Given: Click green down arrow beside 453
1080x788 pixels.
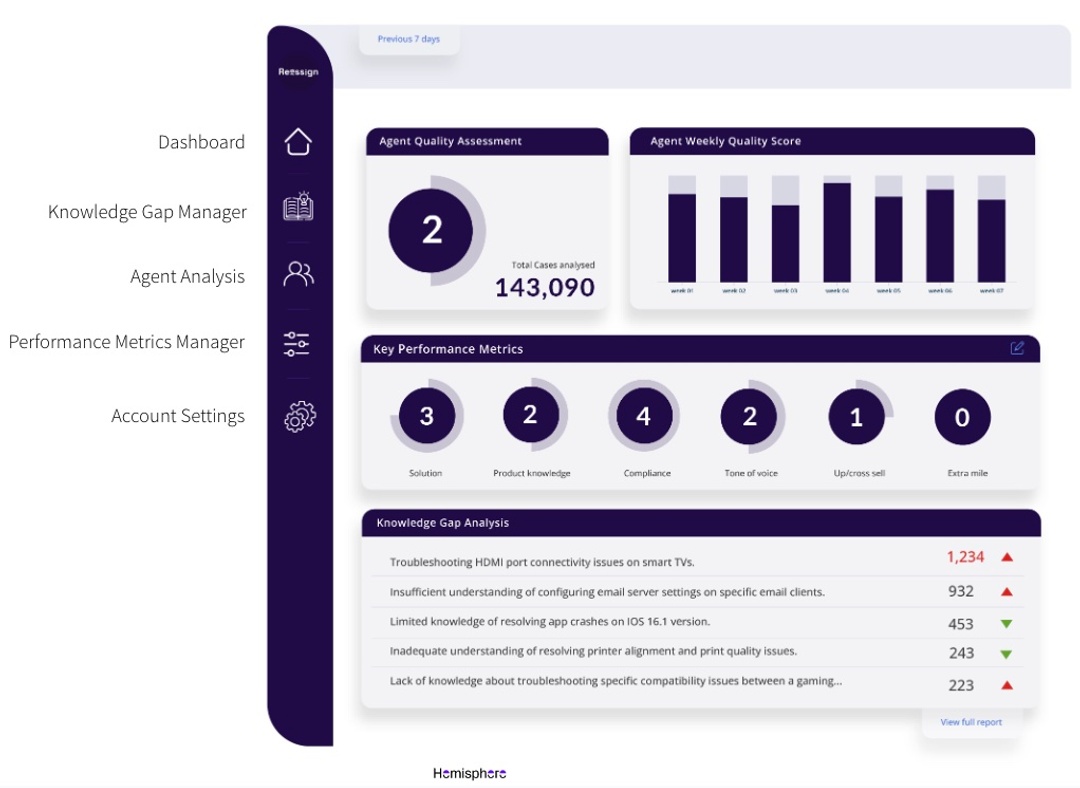Looking at the screenshot, I should pyautogui.click(x=1007, y=624).
